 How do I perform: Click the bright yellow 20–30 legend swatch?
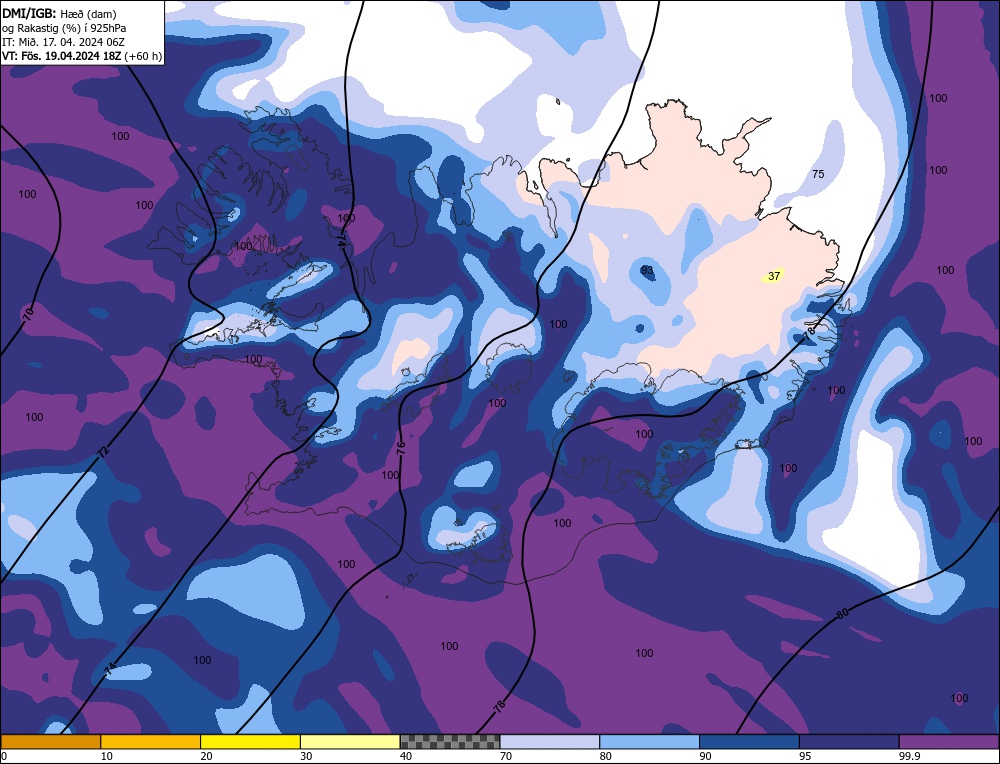(x=251, y=742)
